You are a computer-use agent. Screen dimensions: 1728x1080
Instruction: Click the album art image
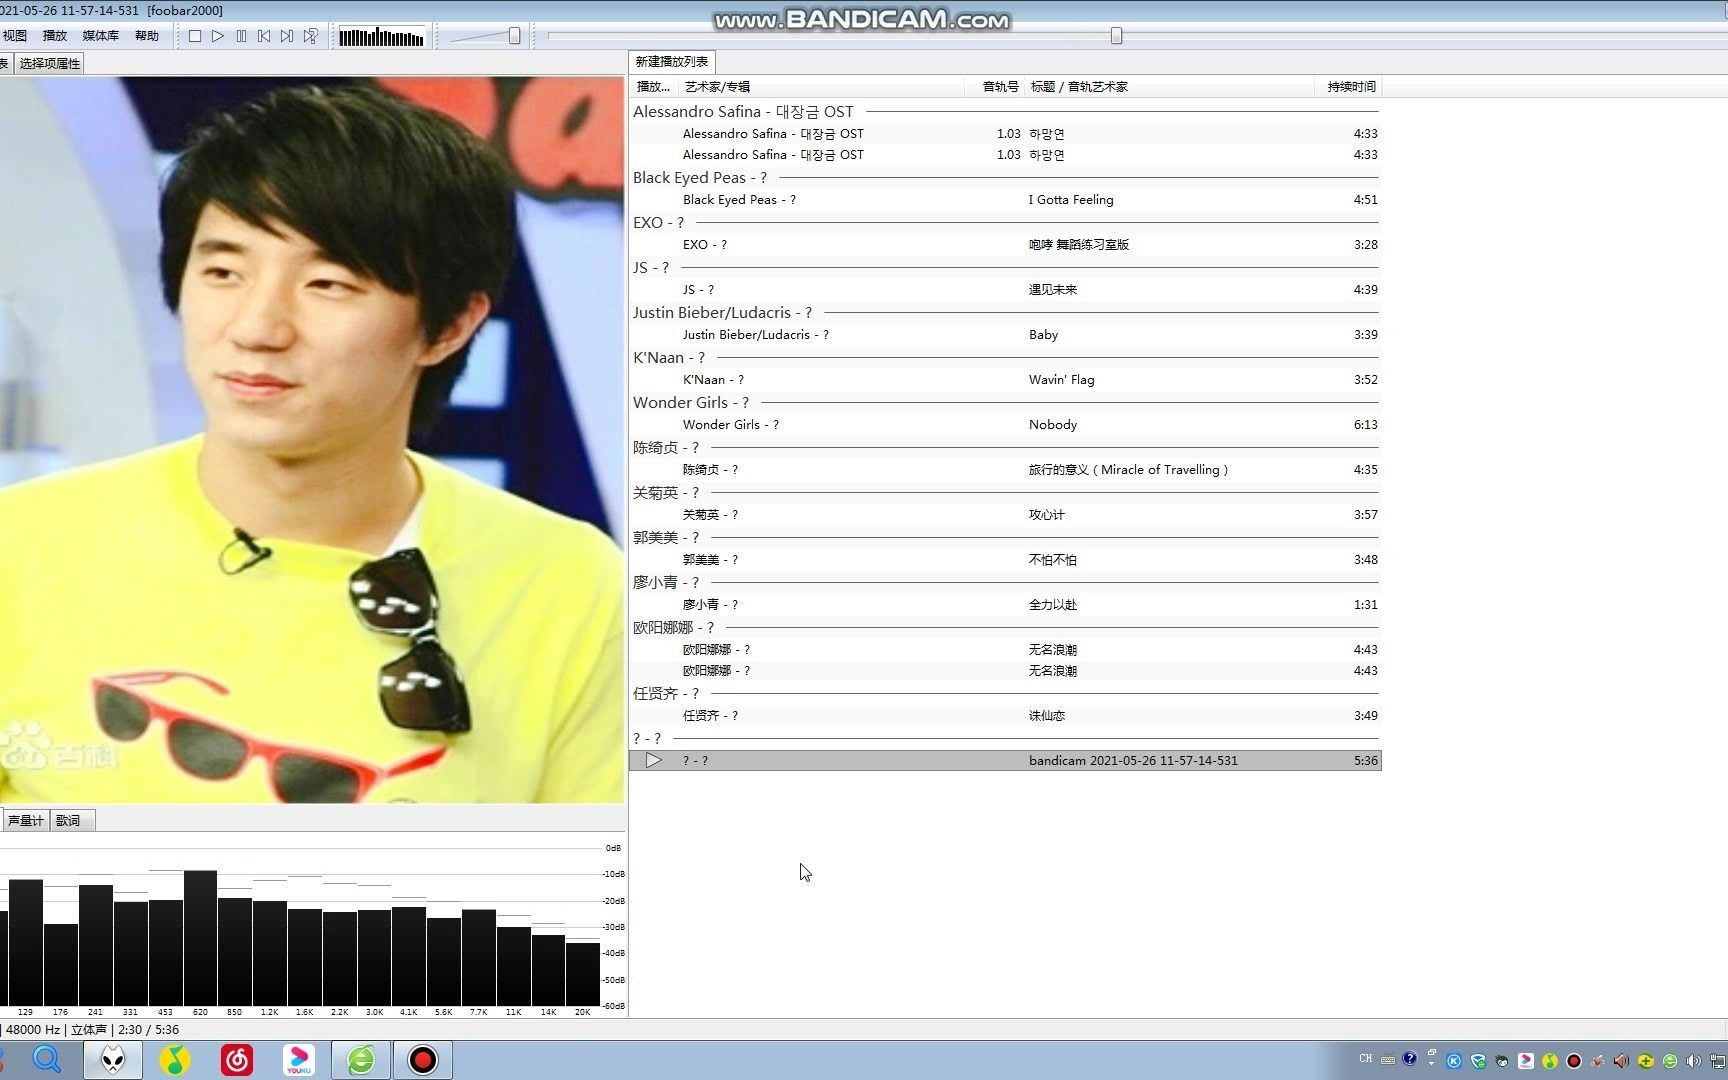(x=312, y=440)
